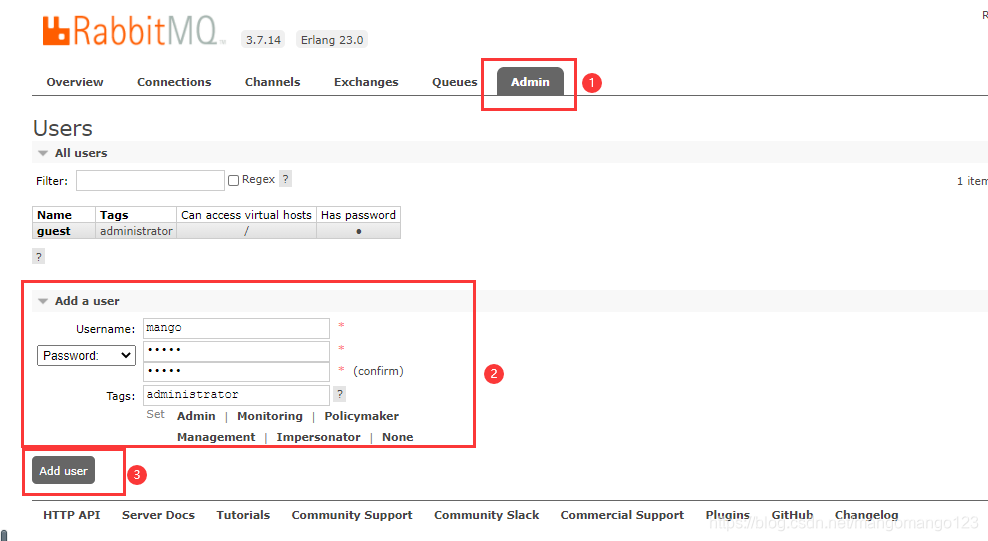This screenshot has width=988, height=541.
Task: Open the Password type dropdown
Action: (x=86, y=355)
